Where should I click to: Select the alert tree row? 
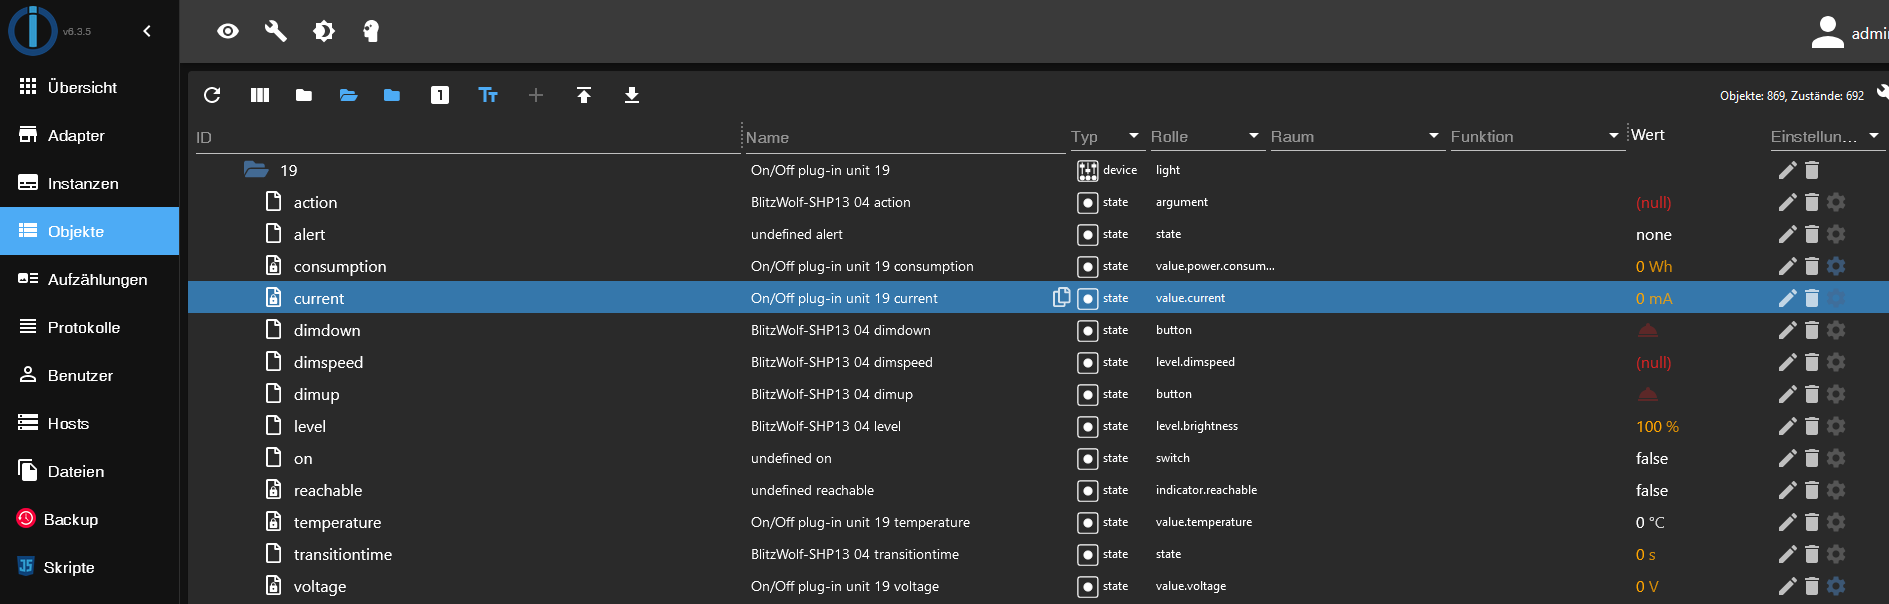click(x=1038, y=234)
